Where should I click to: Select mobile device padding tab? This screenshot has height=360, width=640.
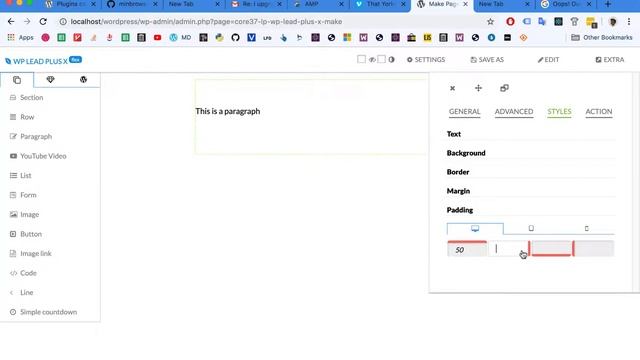587,229
